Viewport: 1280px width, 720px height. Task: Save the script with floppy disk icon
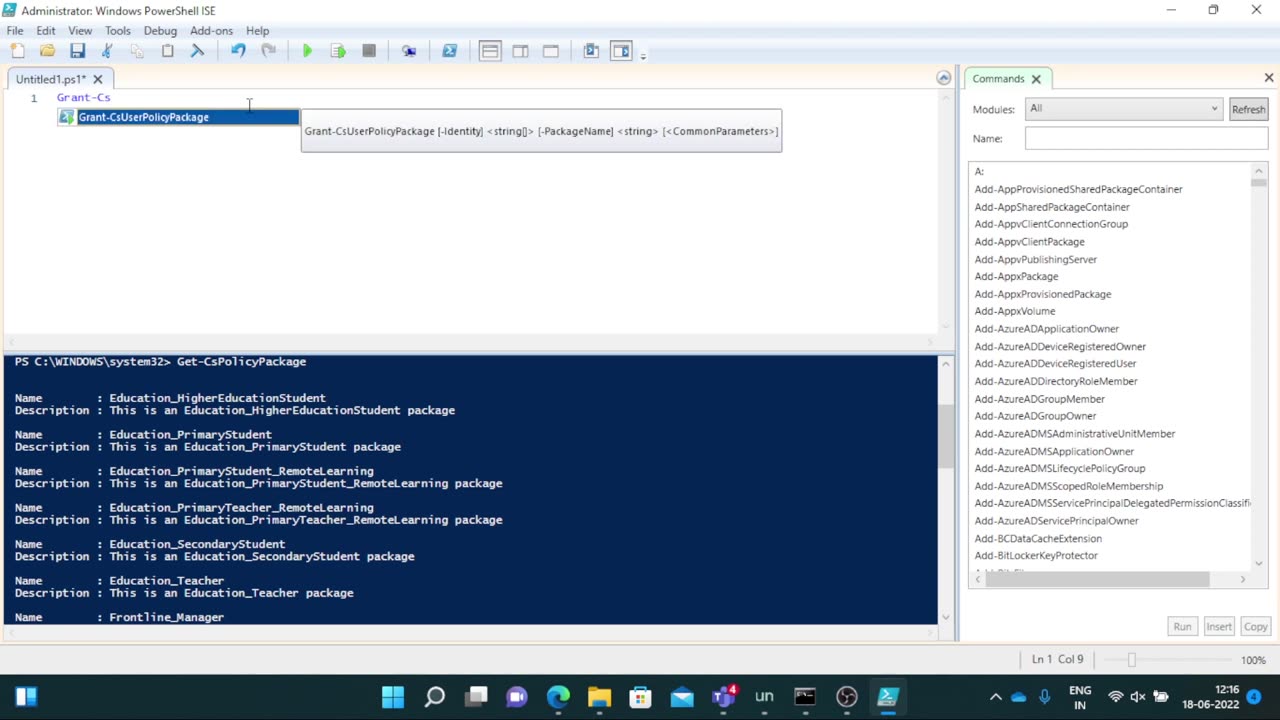click(x=77, y=51)
